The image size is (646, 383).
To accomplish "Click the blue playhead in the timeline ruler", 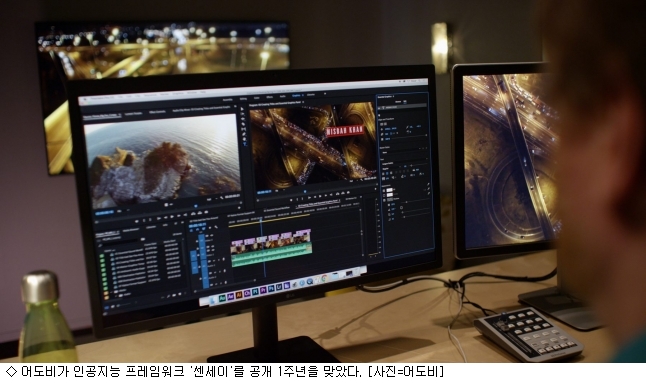I will (x=261, y=219).
